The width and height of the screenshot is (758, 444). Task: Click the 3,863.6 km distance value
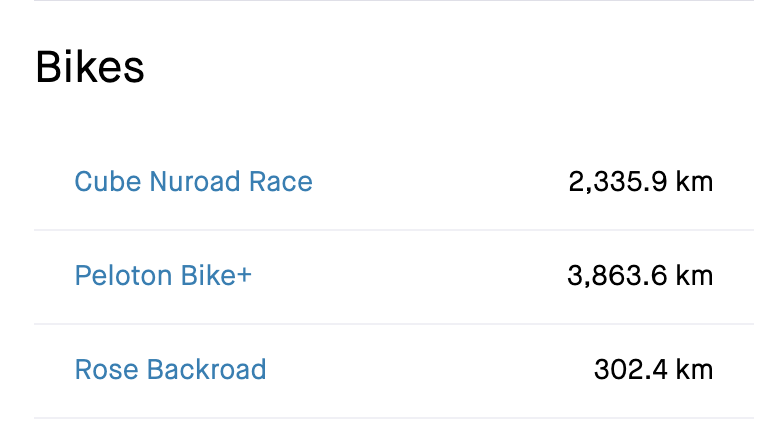pos(640,276)
